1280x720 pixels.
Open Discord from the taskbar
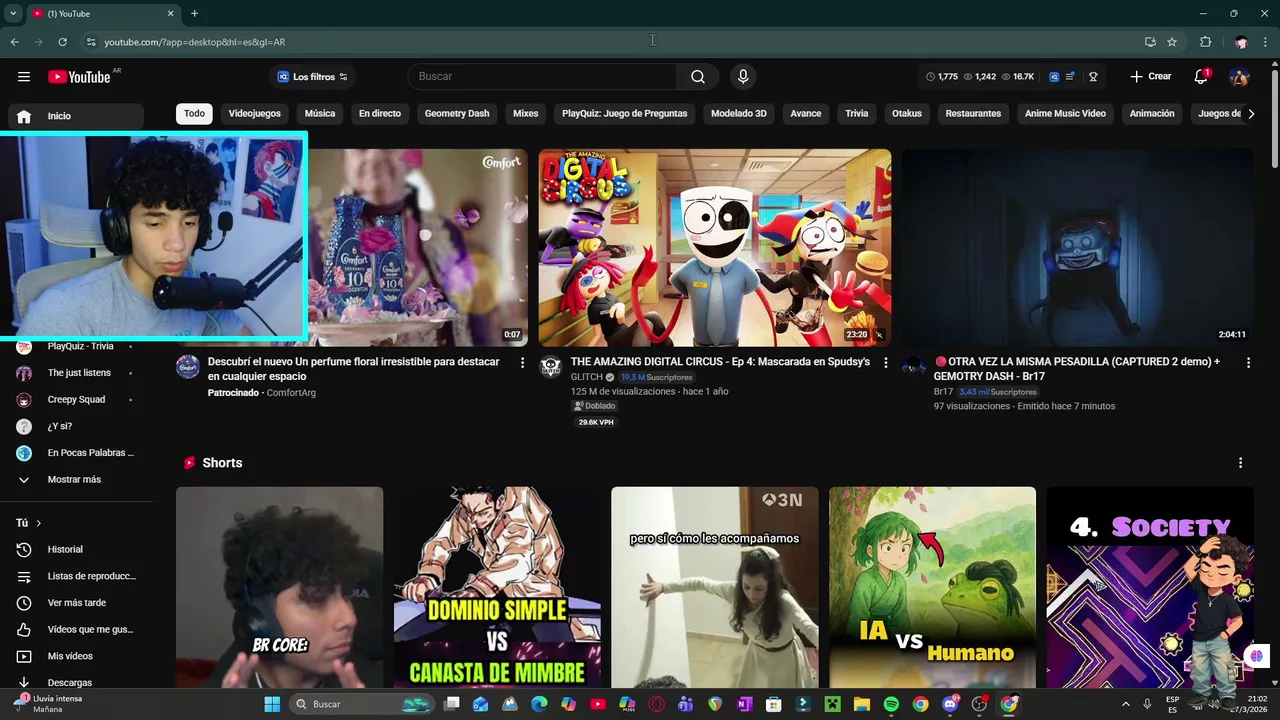pos(950,704)
